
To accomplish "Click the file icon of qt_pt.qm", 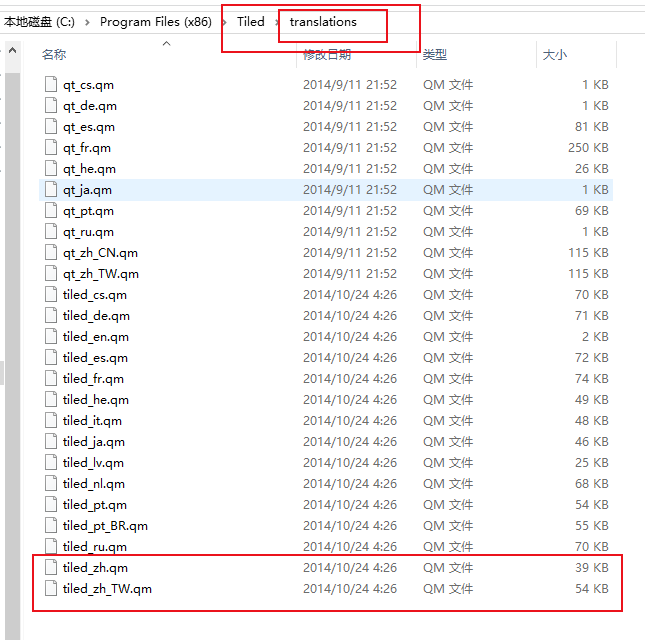I will [51, 210].
